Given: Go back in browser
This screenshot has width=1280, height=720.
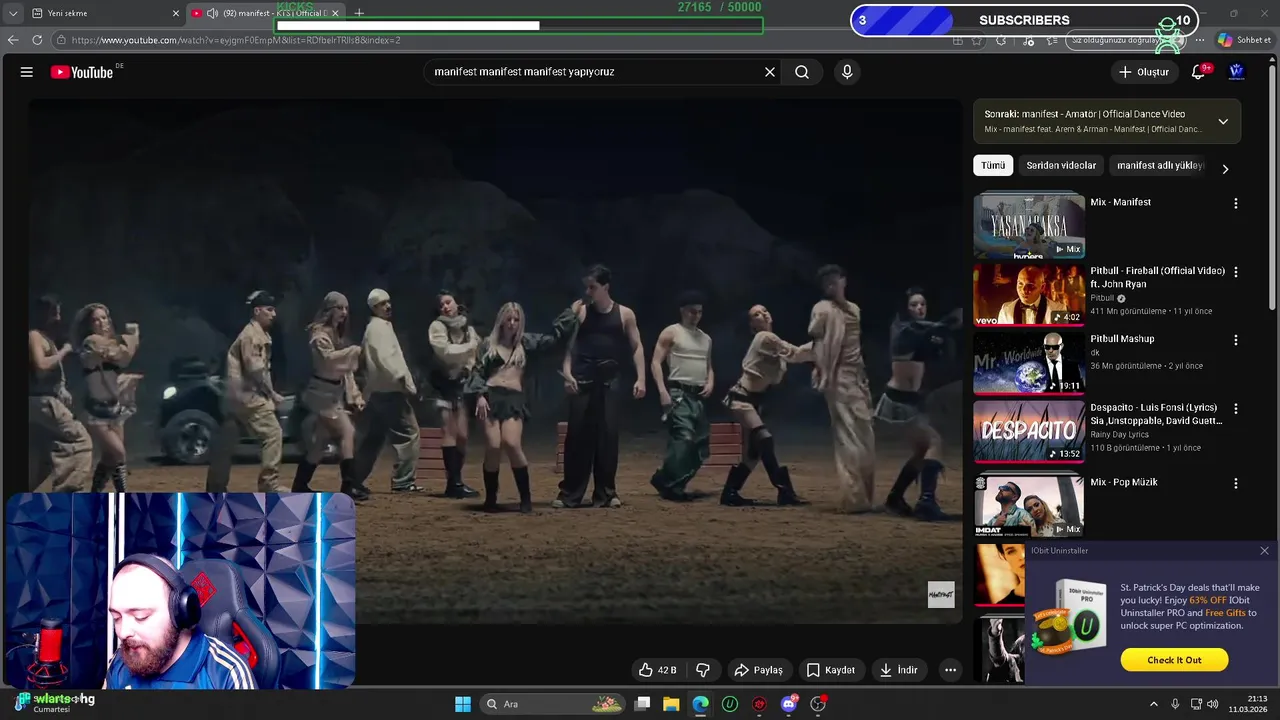Looking at the screenshot, I should pyautogui.click(x=13, y=40).
